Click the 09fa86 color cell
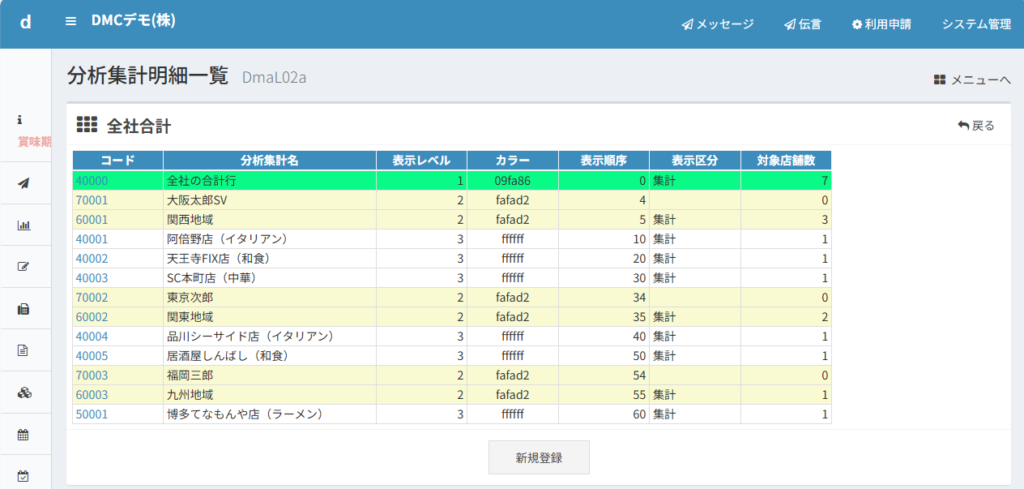 pyautogui.click(x=512, y=181)
